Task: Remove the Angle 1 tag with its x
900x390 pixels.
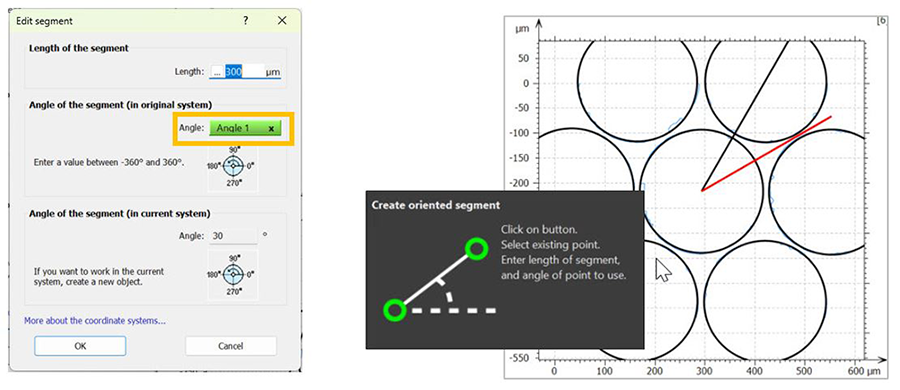Action: [271, 129]
